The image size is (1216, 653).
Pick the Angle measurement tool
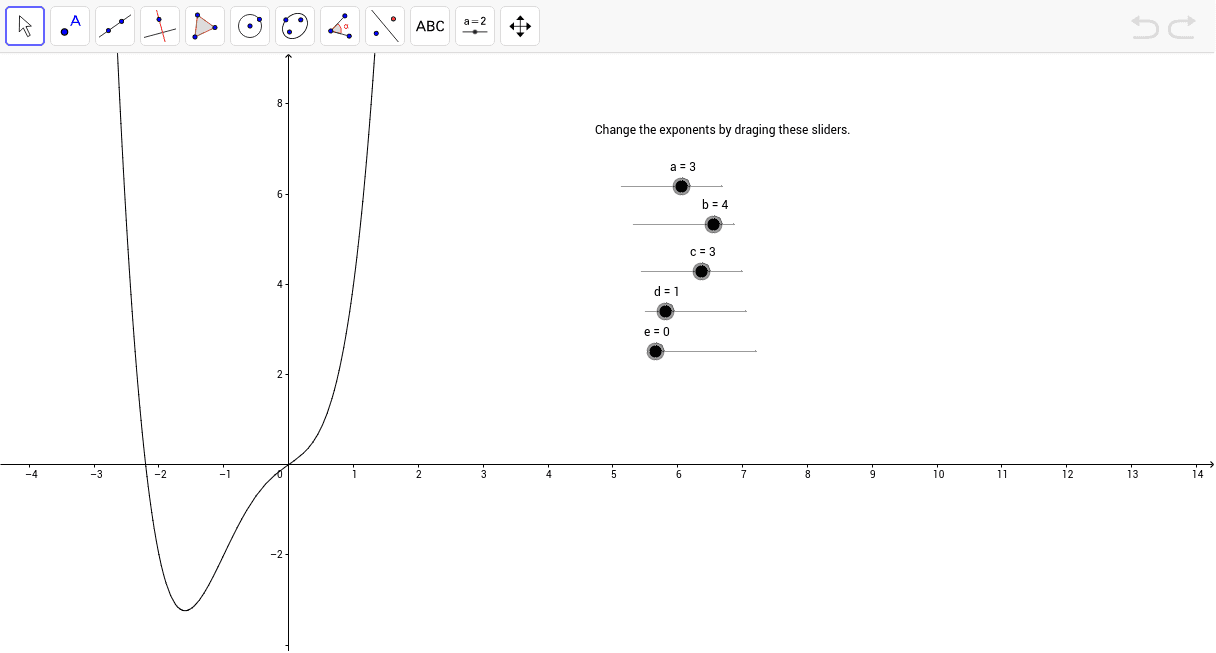340,26
